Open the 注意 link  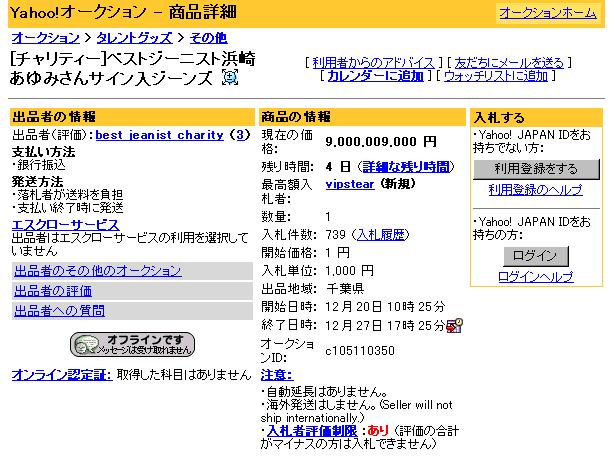coord(277,375)
